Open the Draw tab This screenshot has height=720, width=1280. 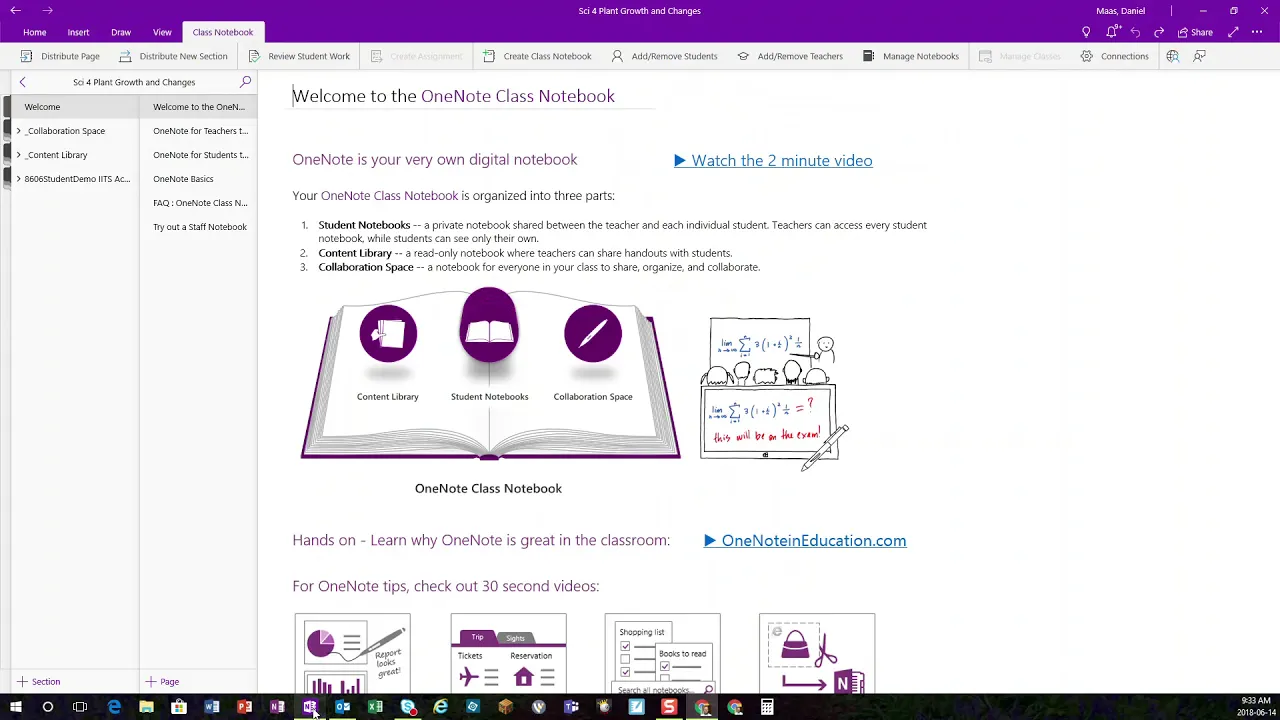pos(121,32)
